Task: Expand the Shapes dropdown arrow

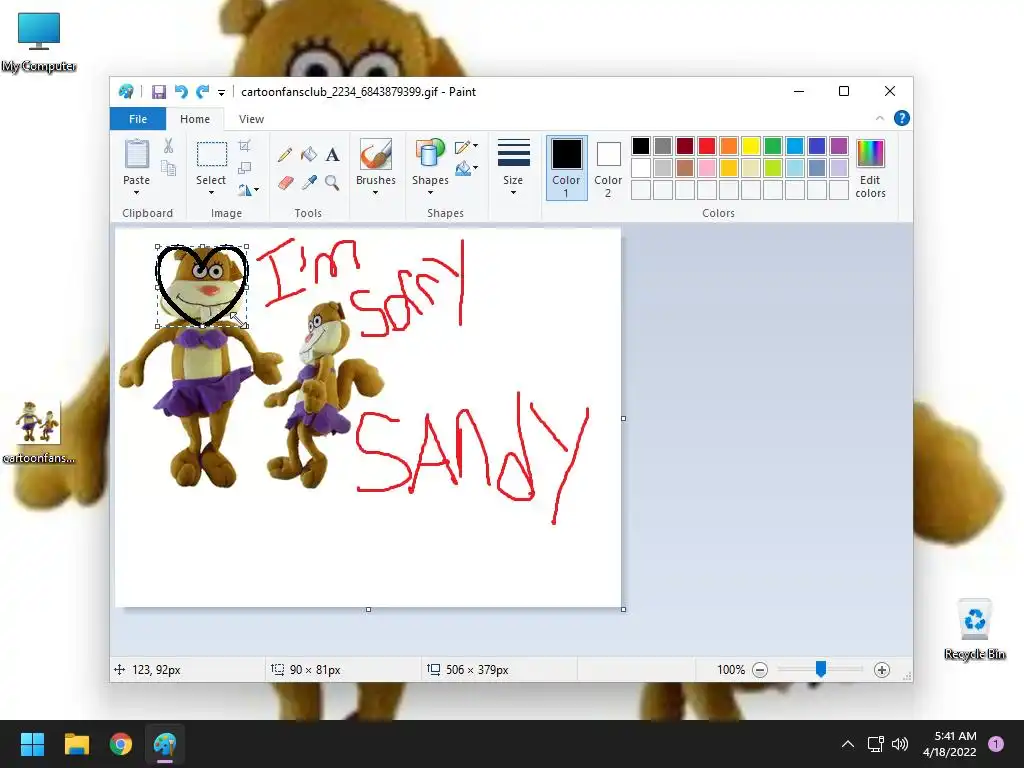Action: click(430, 193)
